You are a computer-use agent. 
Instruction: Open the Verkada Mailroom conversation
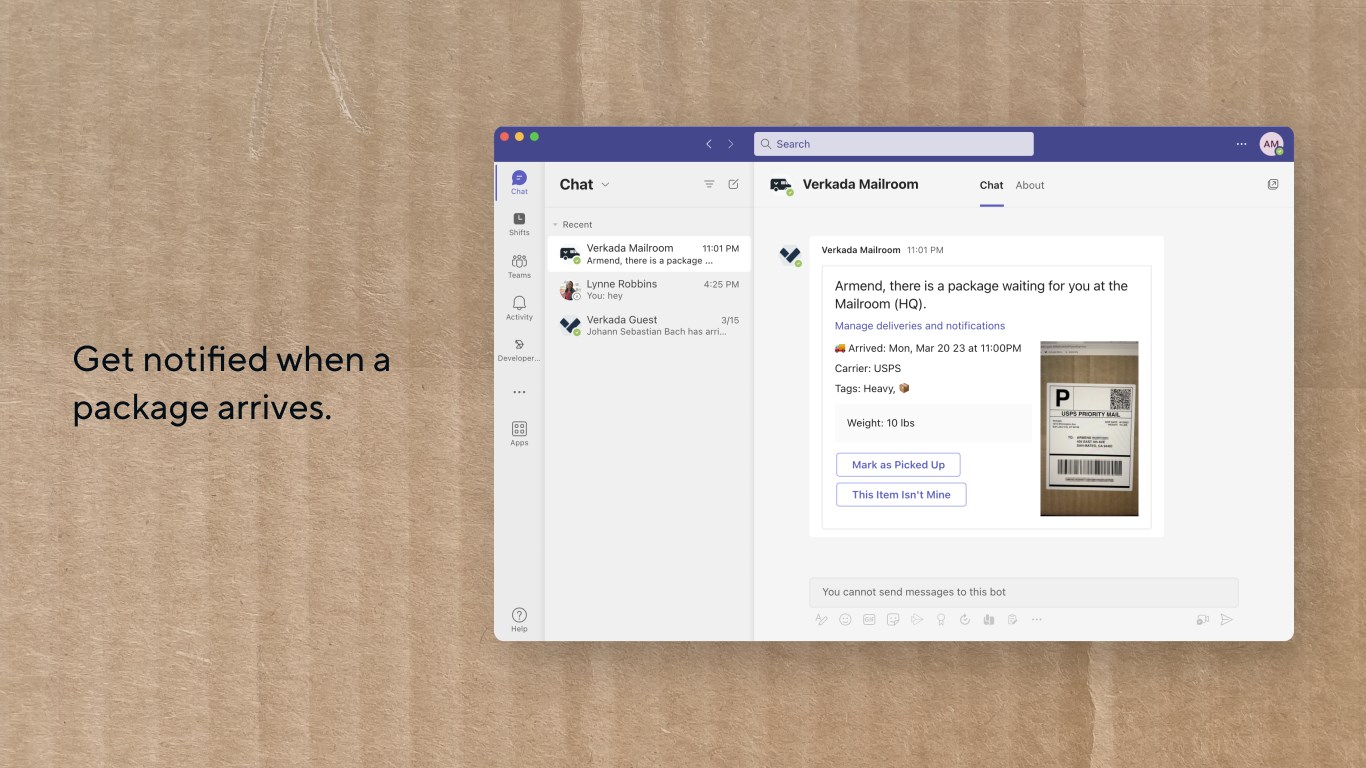(x=649, y=254)
